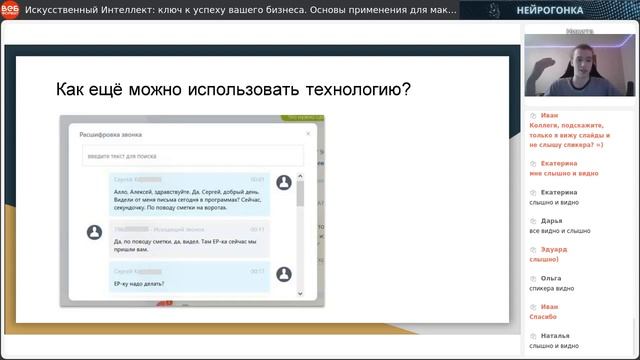Click Дарья's 'все видно и слышно' message
640x360 pixels.
tap(560, 231)
